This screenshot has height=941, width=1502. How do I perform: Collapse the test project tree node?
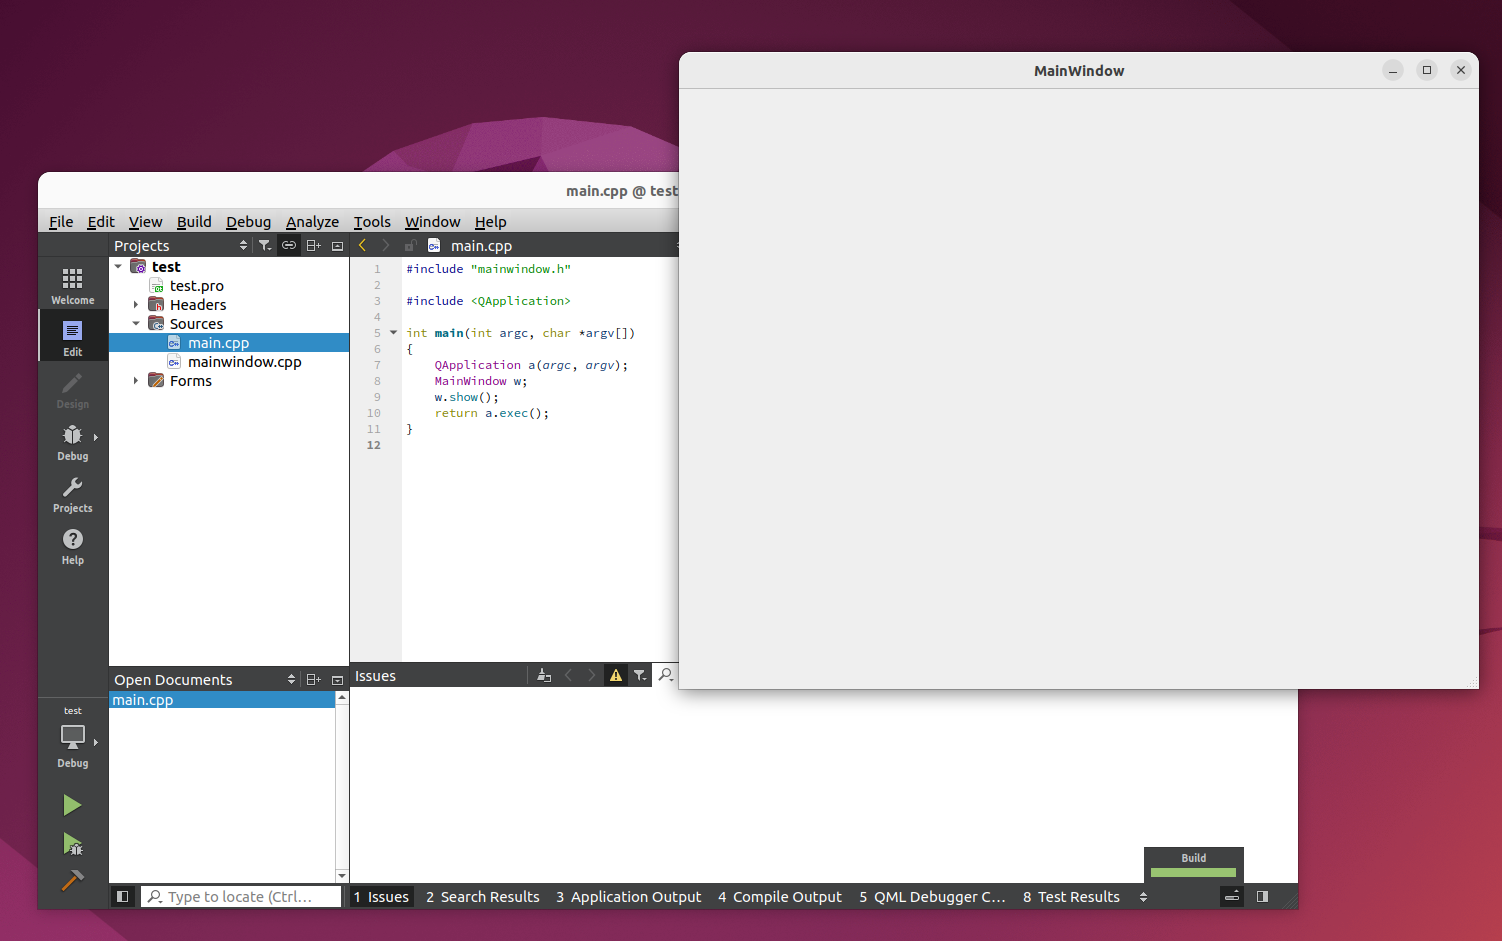(x=118, y=267)
